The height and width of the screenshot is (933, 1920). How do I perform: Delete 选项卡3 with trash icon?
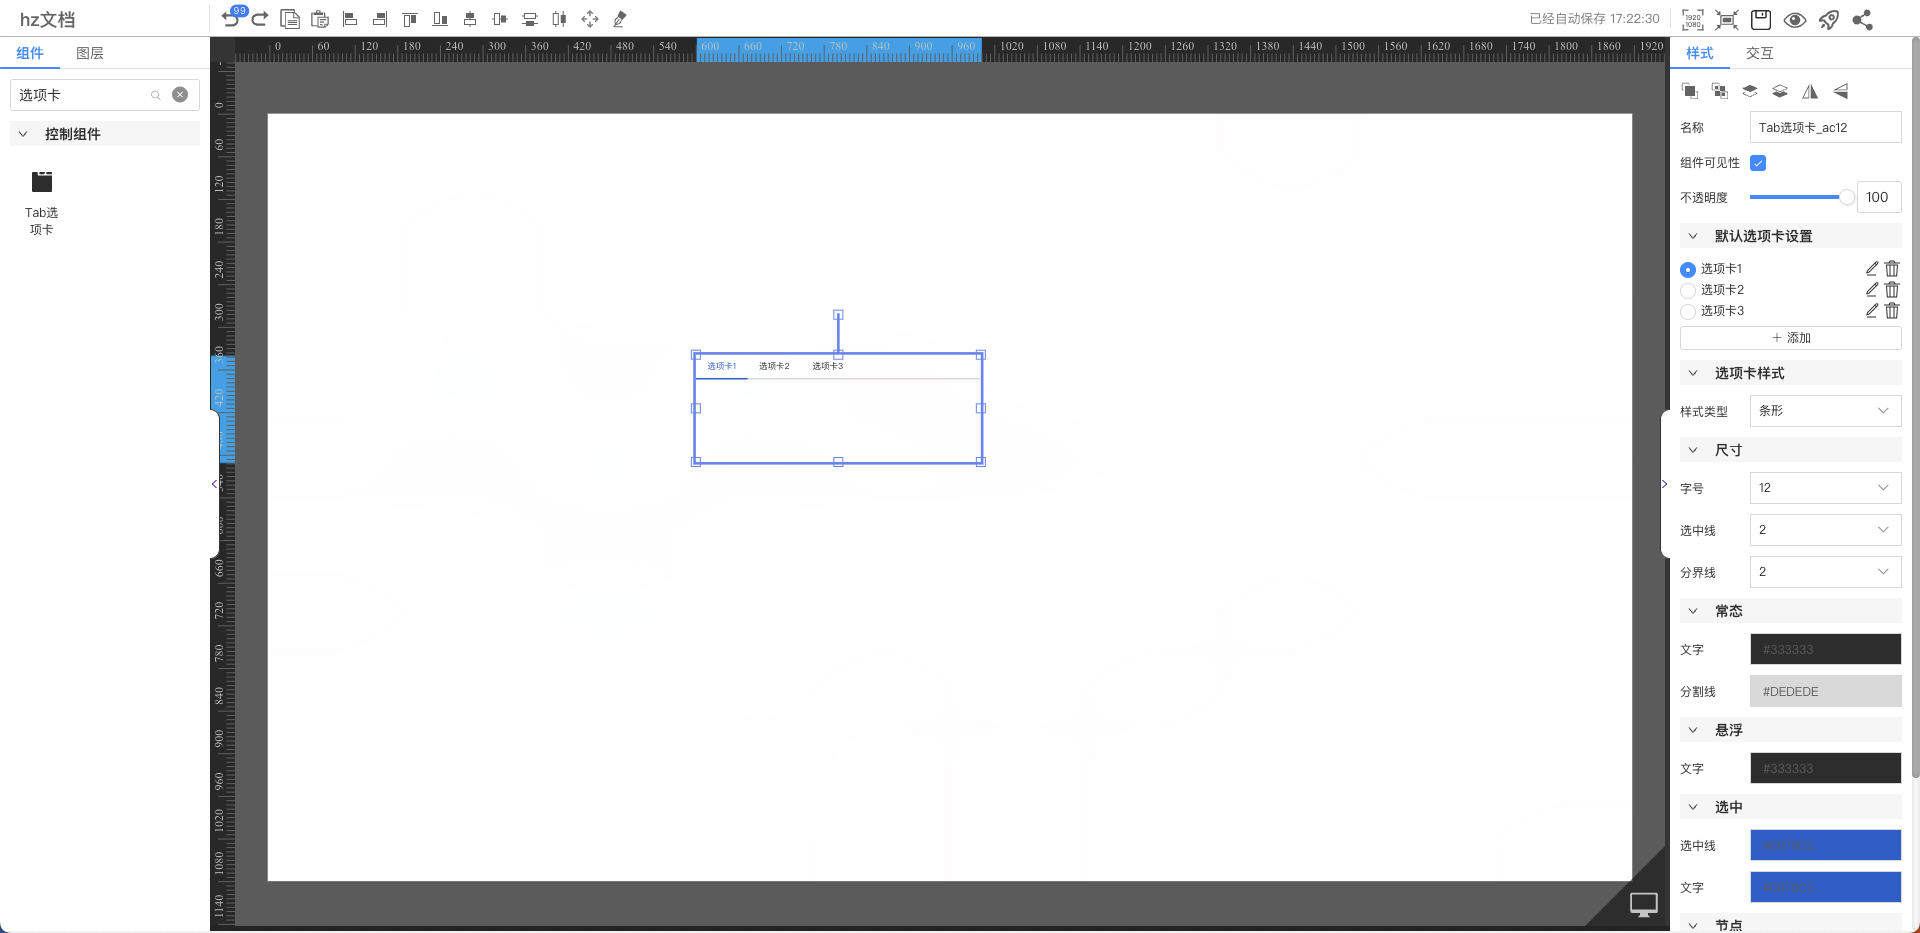[x=1892, y=310]
